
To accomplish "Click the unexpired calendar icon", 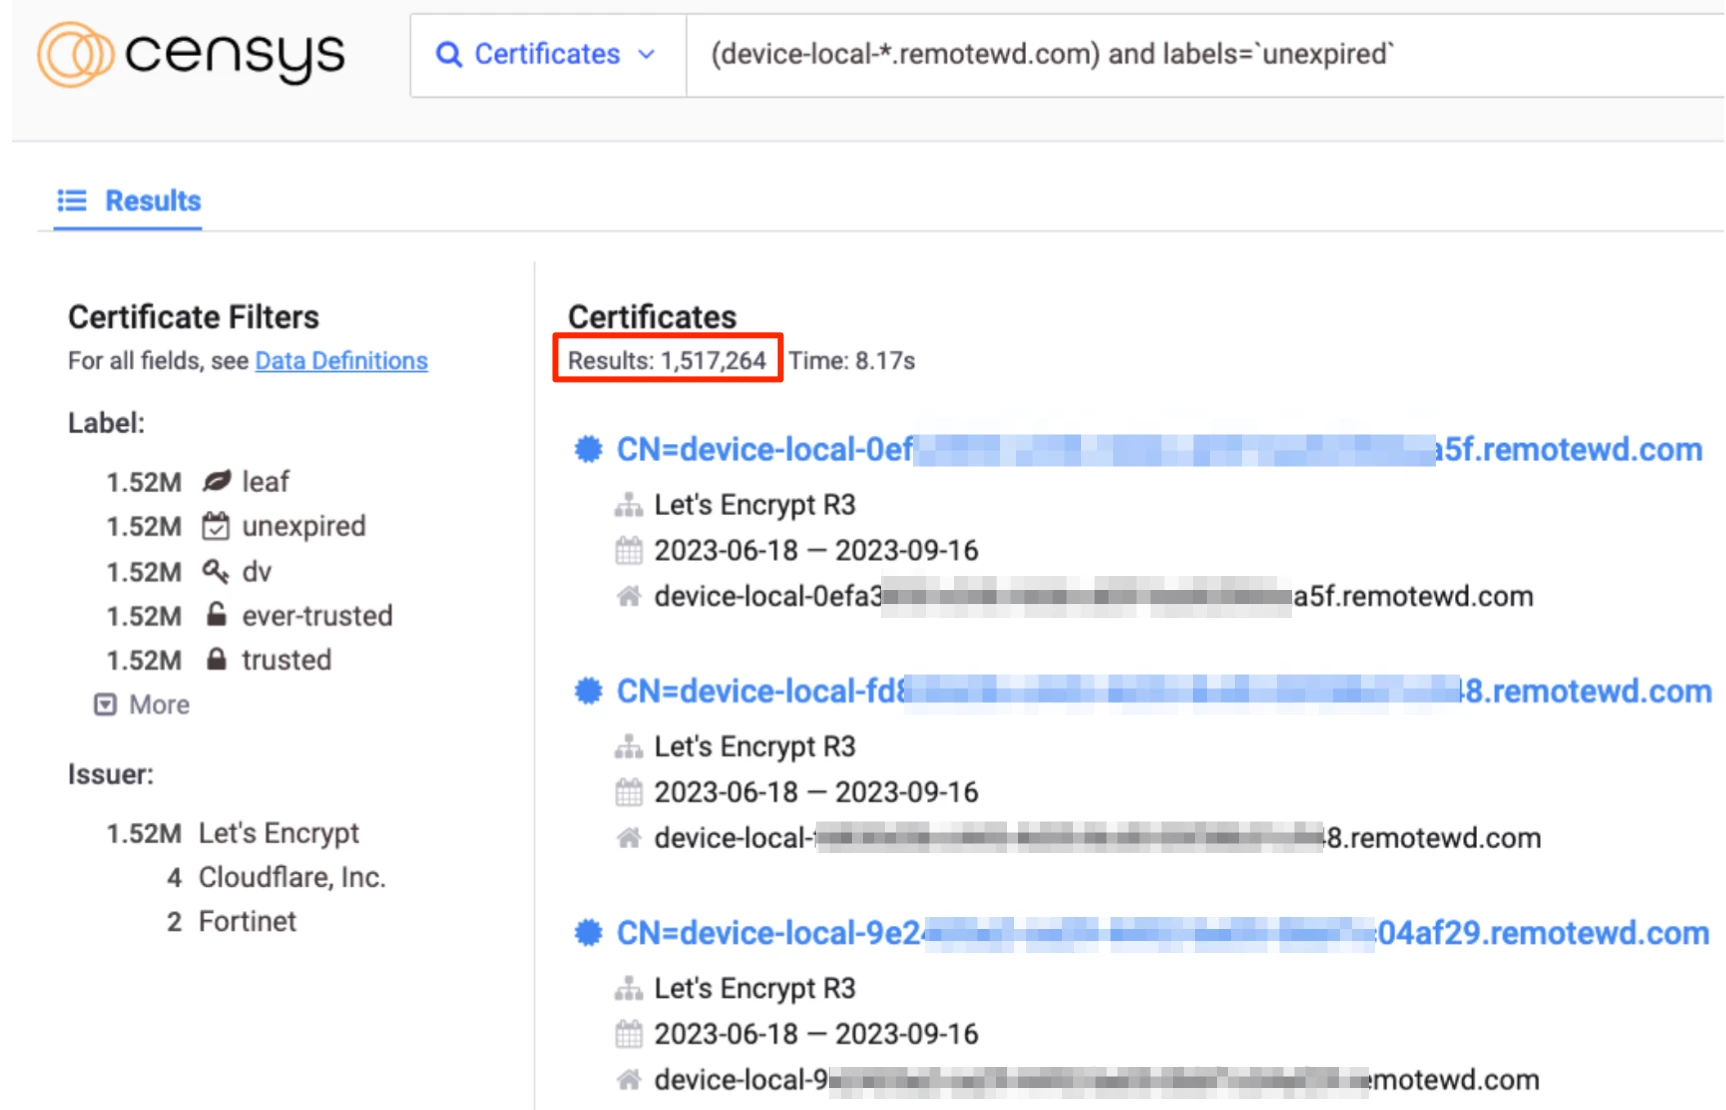I will coord(216,526).
